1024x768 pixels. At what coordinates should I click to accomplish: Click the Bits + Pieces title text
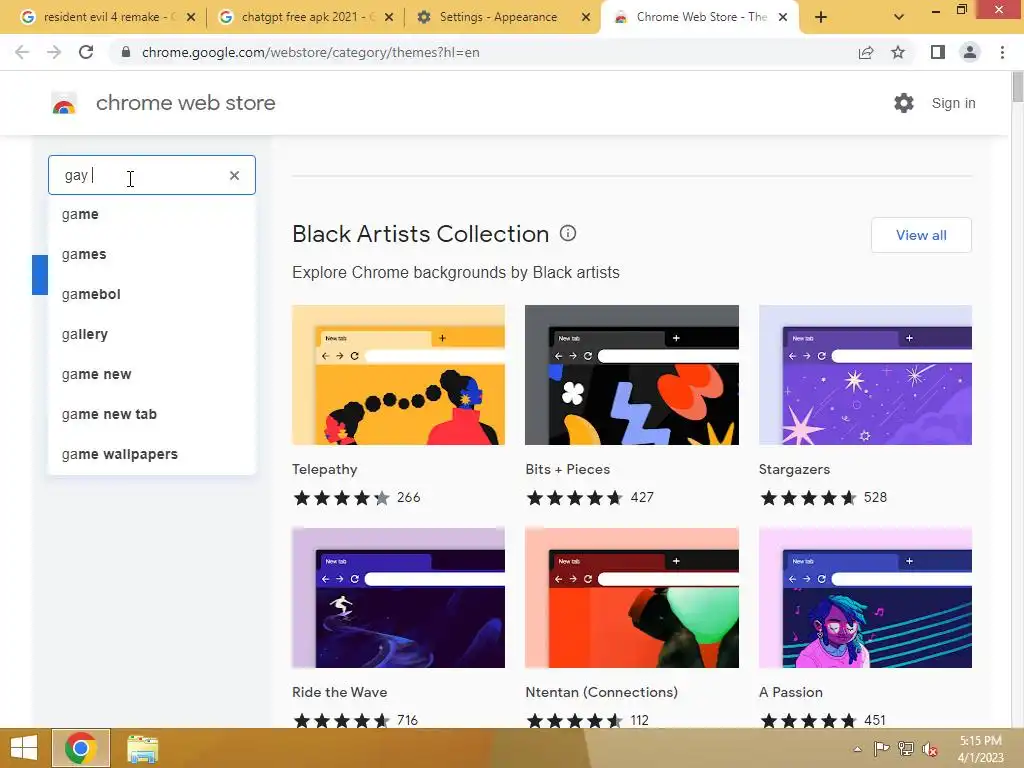[568, 470]
